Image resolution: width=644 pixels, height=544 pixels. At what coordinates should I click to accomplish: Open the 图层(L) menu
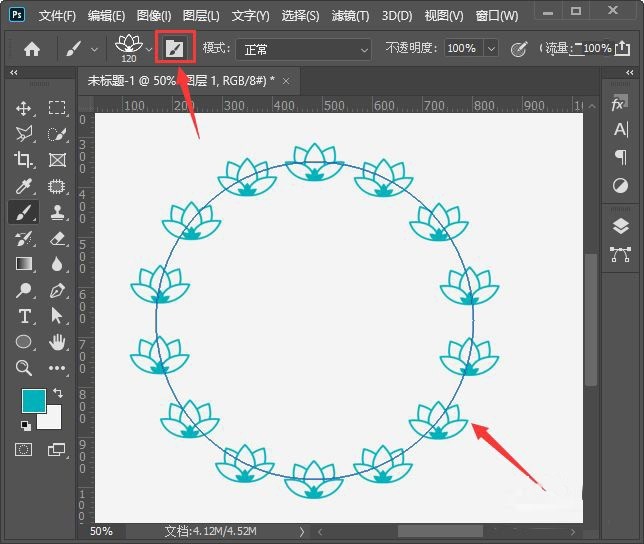[x=202, y=16]
